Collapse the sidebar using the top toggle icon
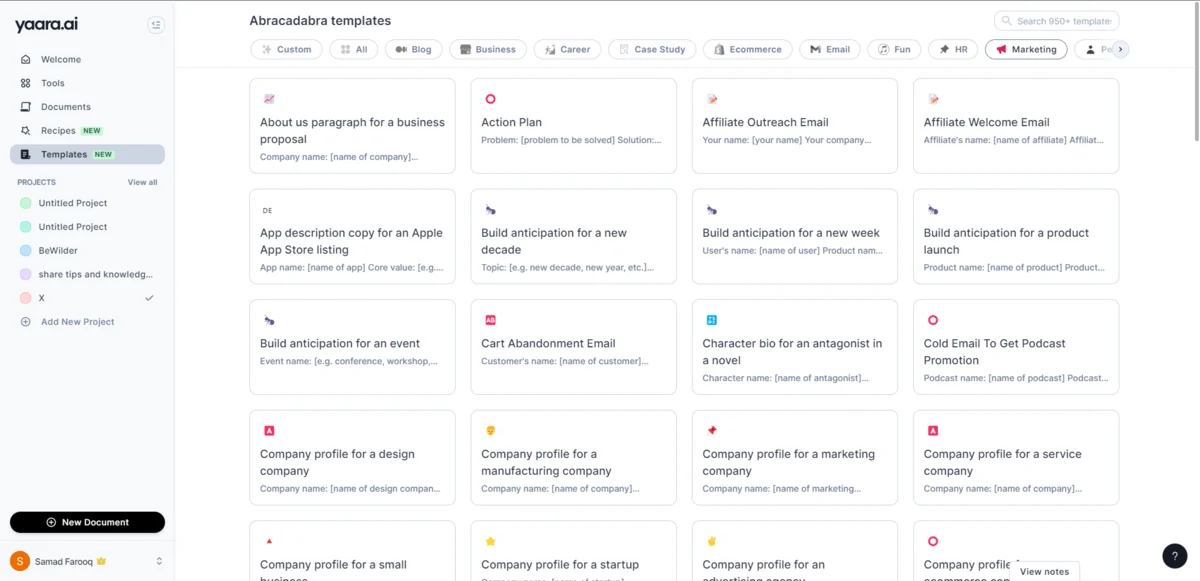This screenshot has height=581, width=1200. (156, 25)
